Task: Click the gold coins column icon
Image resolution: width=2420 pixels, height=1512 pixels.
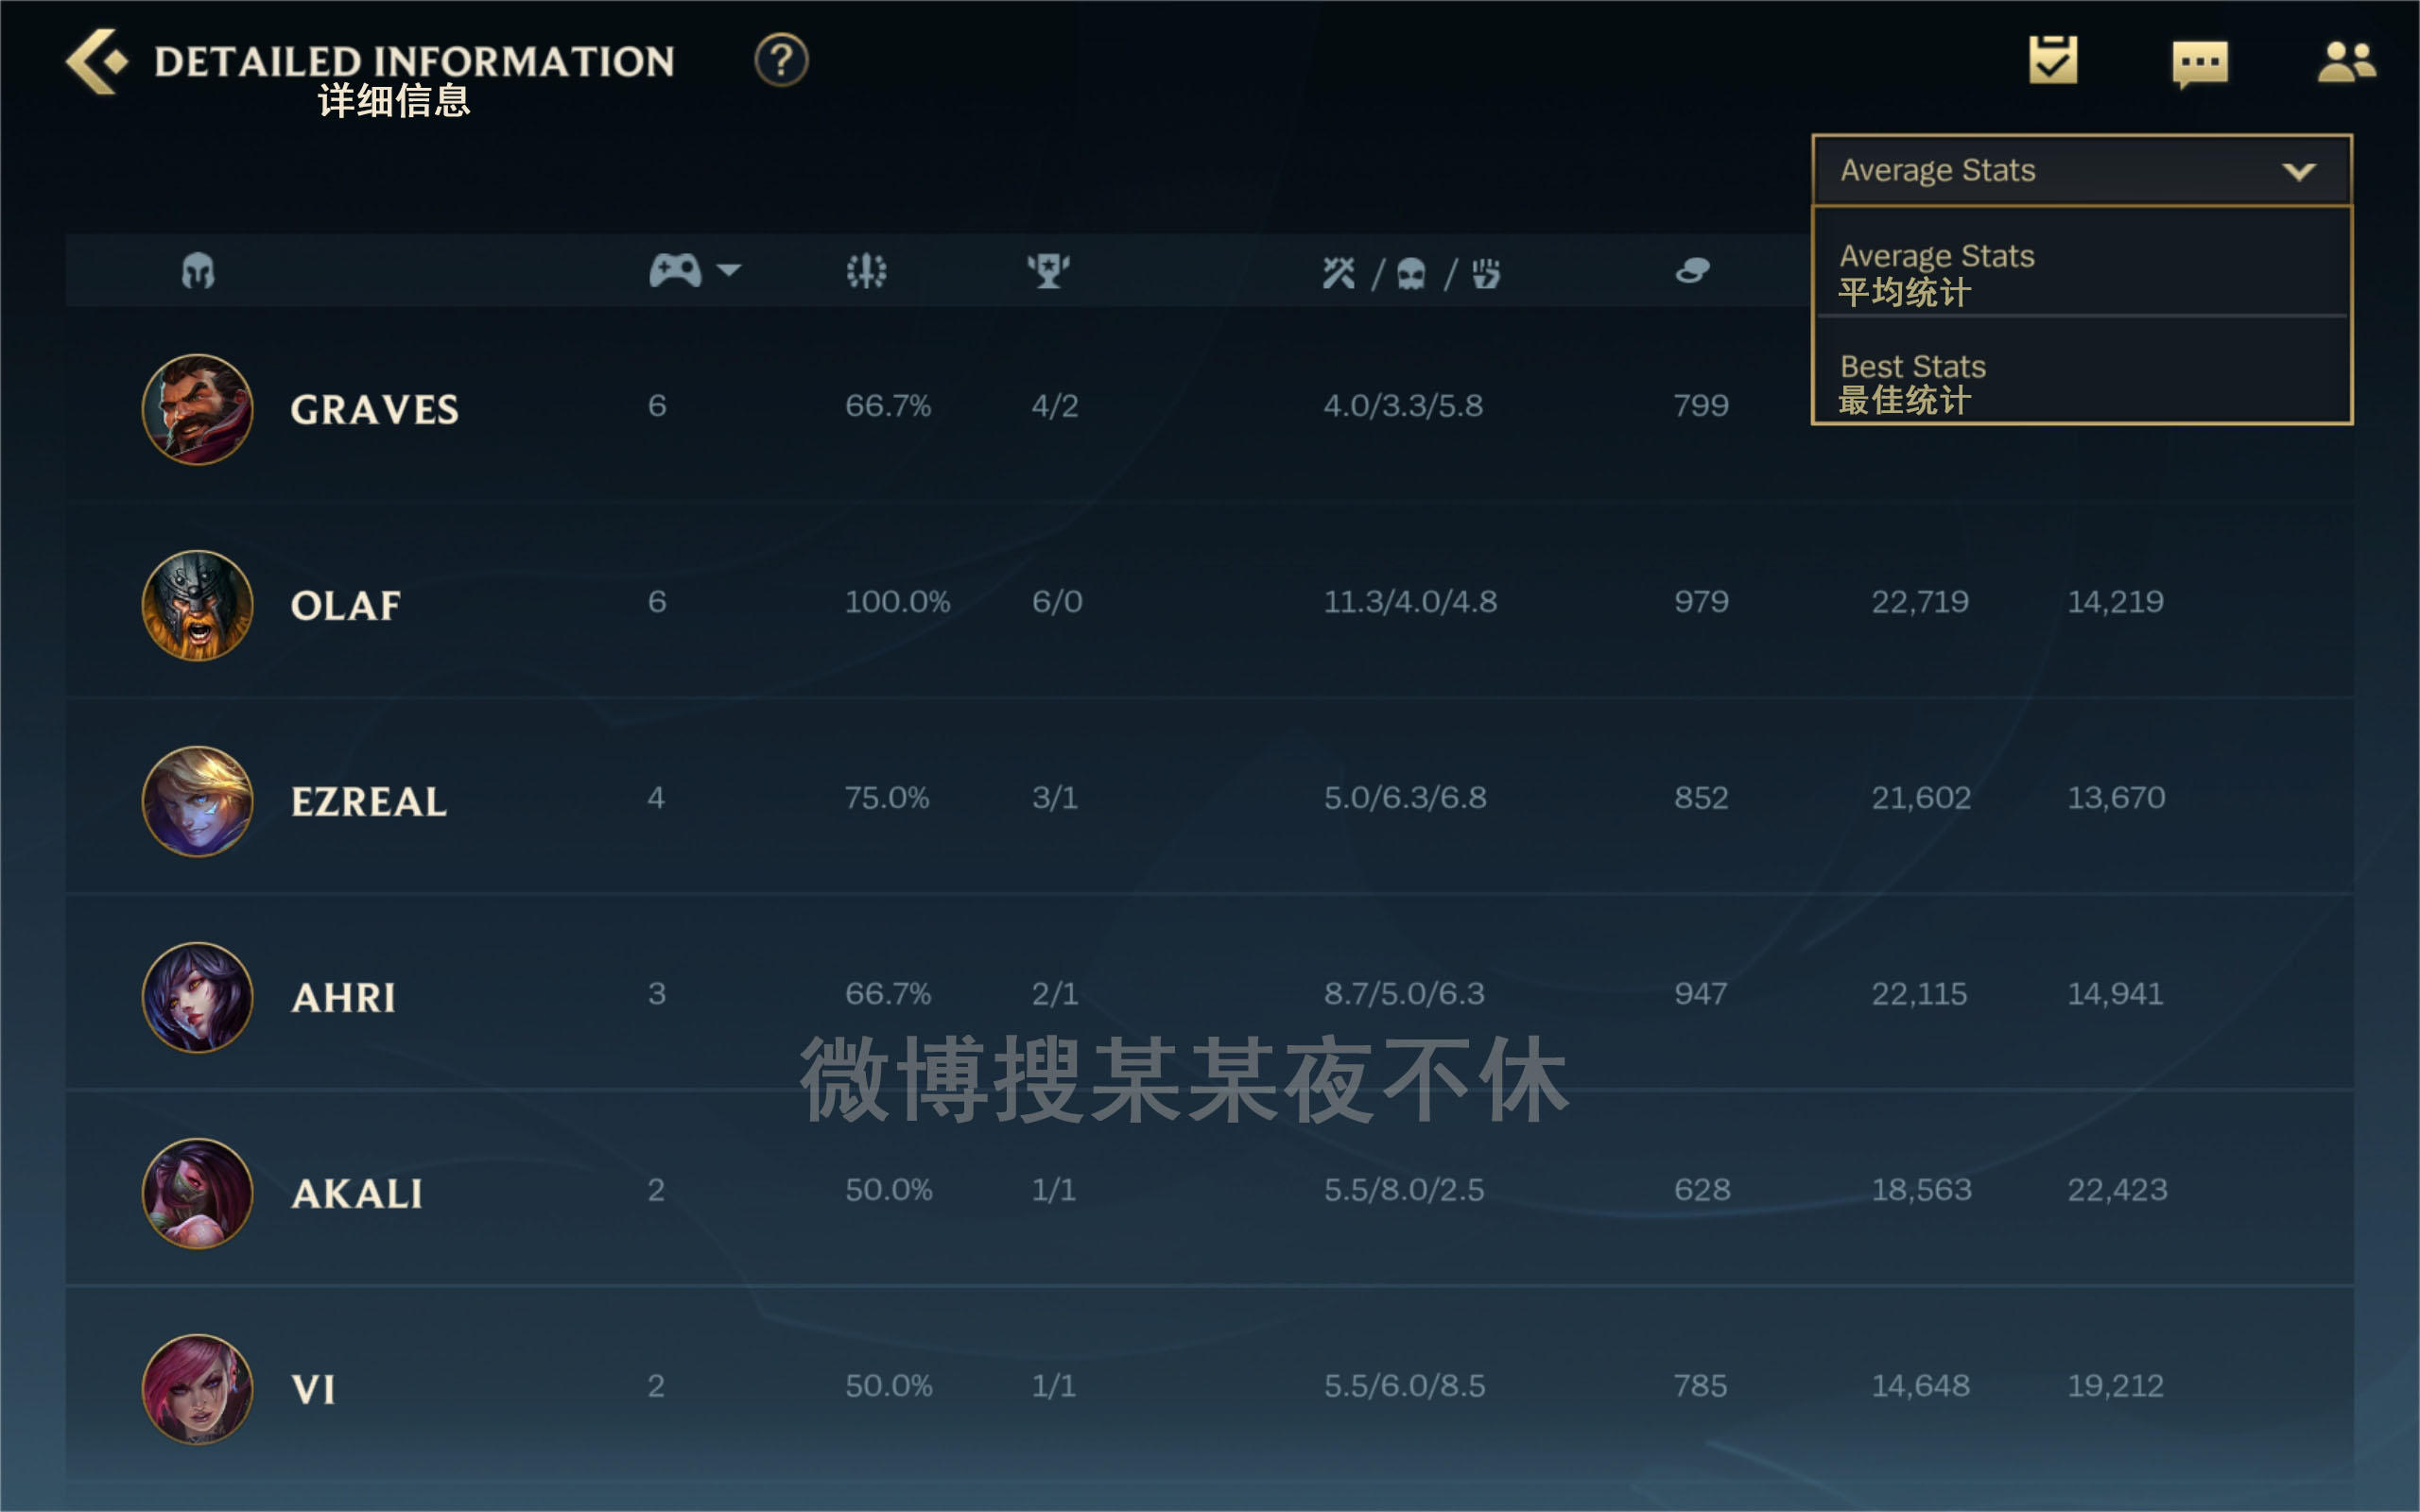Action: [1692, 270]
